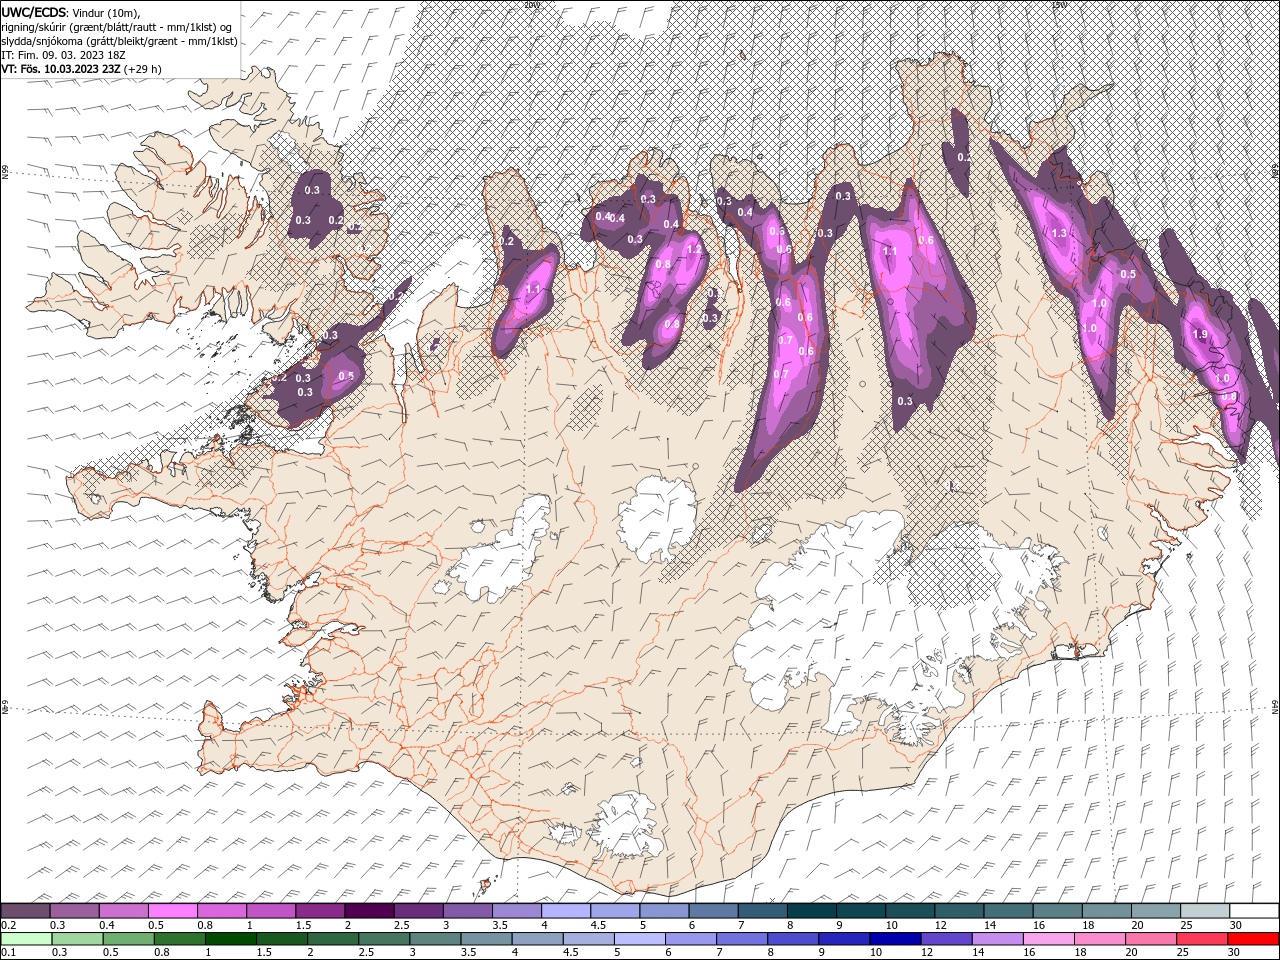Pick bottom-row green swatch starting at 0.8

tap(180, 939)
